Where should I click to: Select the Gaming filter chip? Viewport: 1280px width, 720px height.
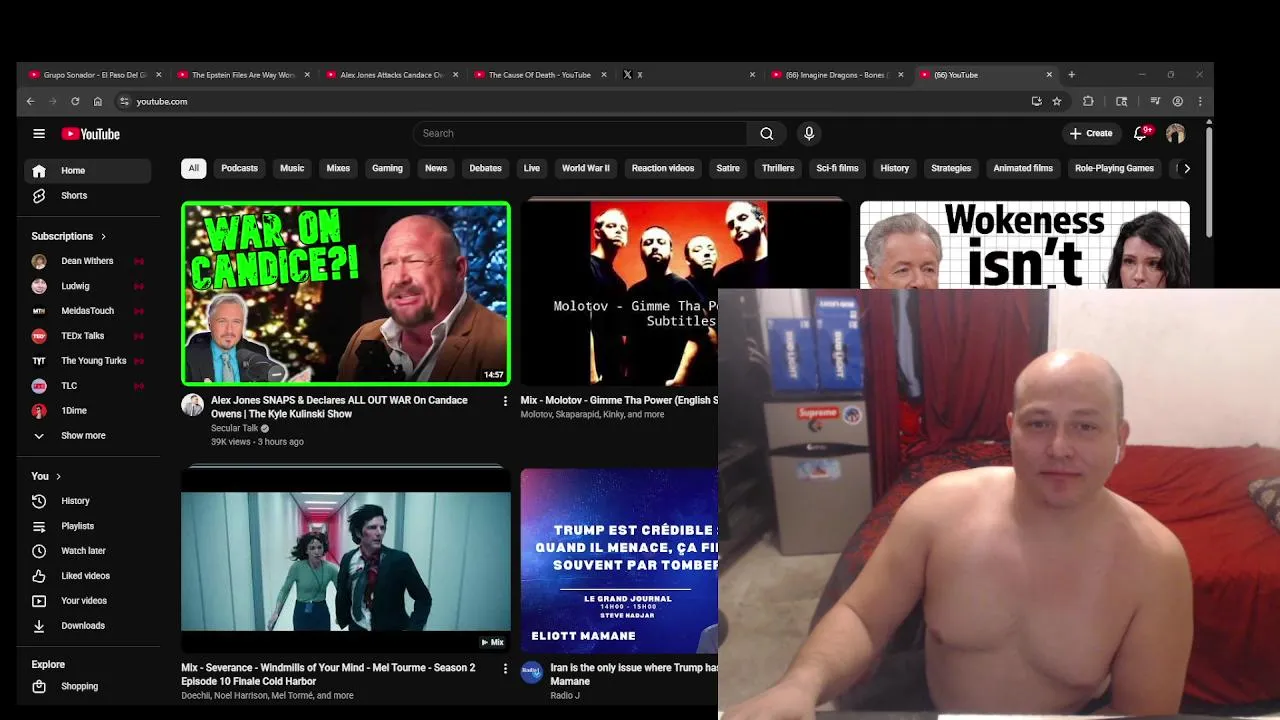click(x=387, y=168)
